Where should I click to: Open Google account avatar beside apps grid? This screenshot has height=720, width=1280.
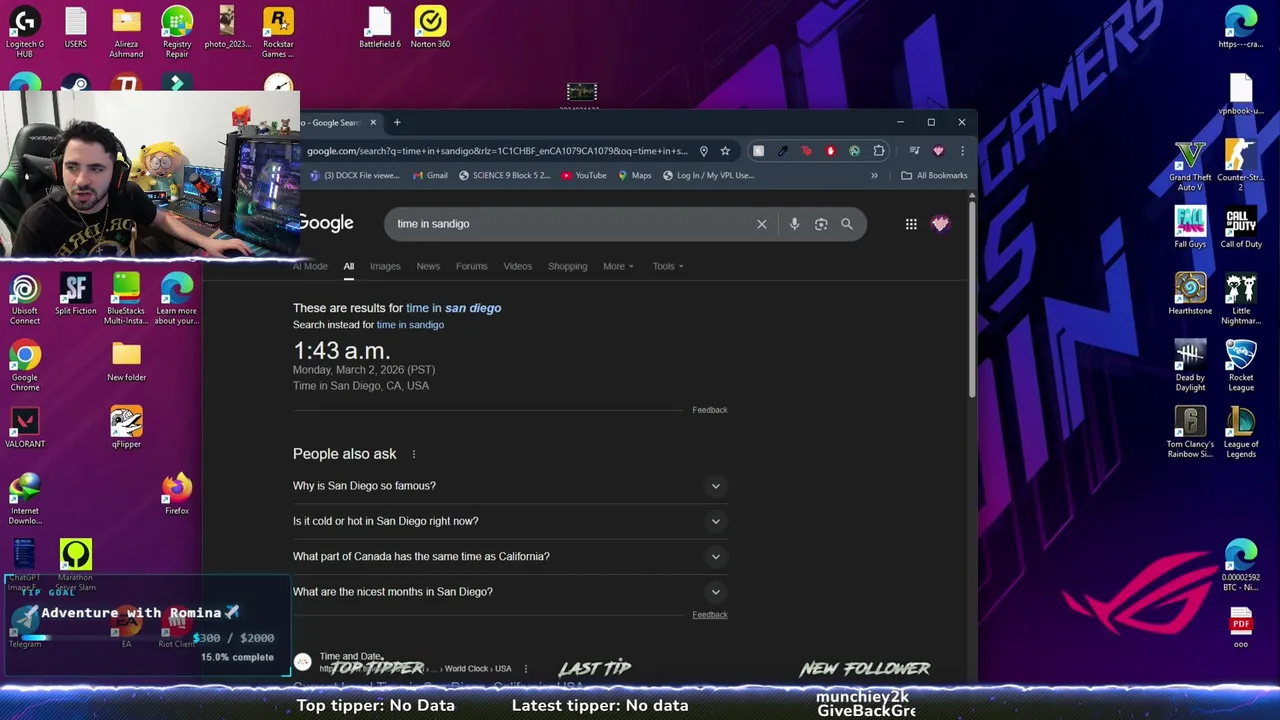tap(940, 224)
